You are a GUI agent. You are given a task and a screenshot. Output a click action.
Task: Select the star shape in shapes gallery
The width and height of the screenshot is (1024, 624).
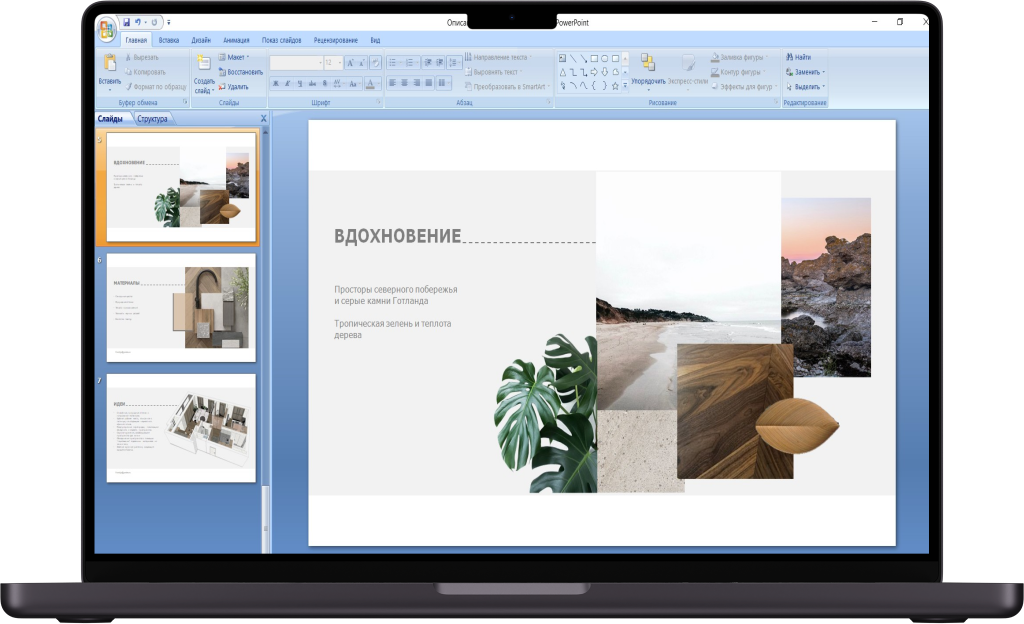point(615,86)
